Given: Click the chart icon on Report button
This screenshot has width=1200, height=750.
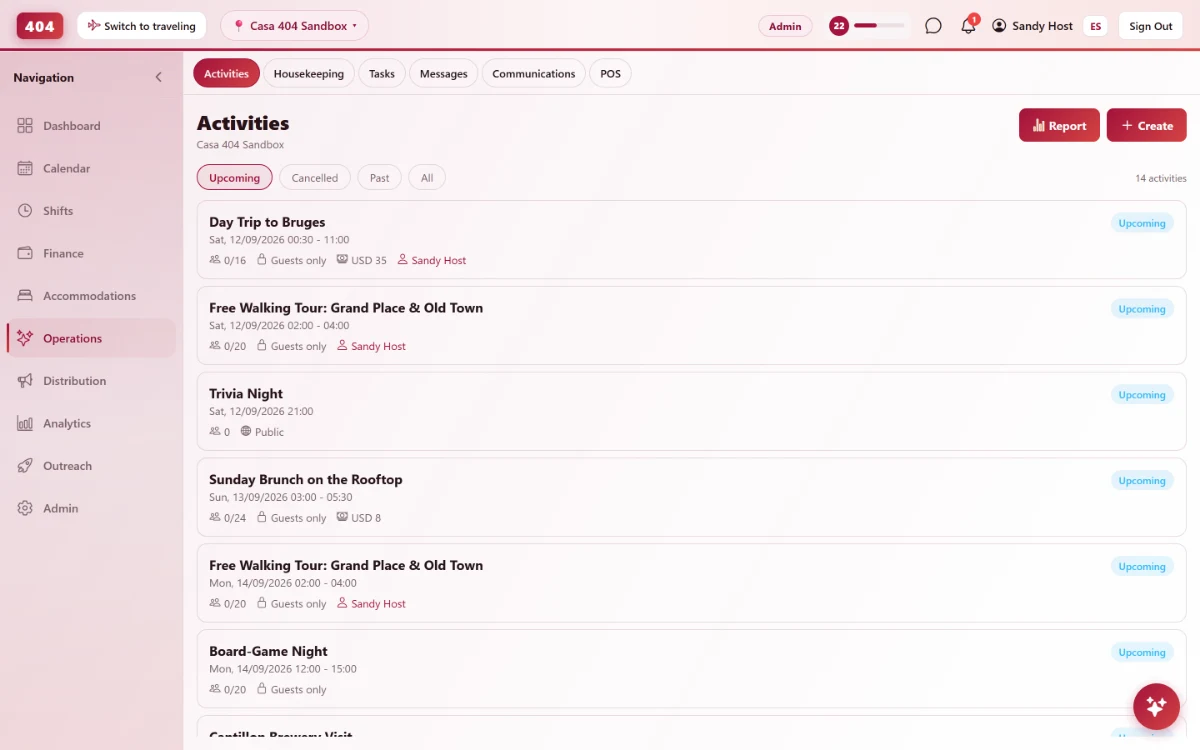Looking at the screenshot, I should coord(1039,126).
